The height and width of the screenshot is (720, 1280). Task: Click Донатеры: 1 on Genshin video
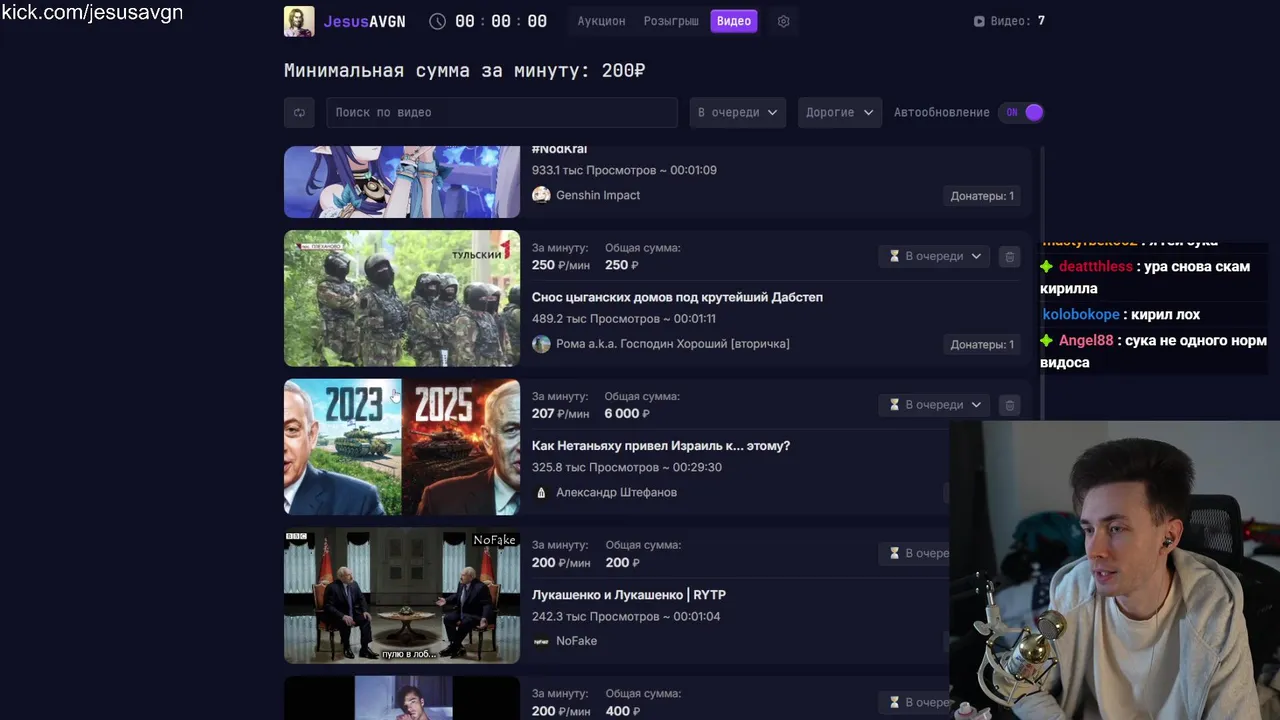click(982, 196)
